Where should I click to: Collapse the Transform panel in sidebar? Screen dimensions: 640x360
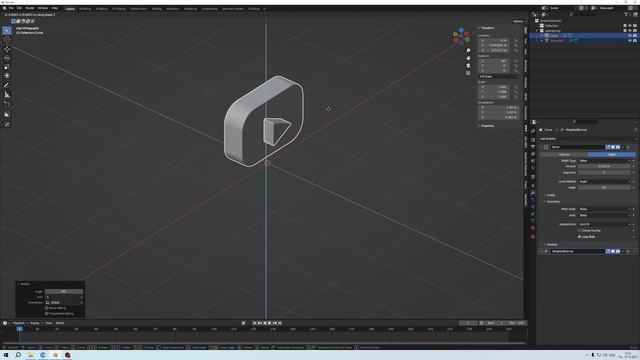(x=487, y=28)
